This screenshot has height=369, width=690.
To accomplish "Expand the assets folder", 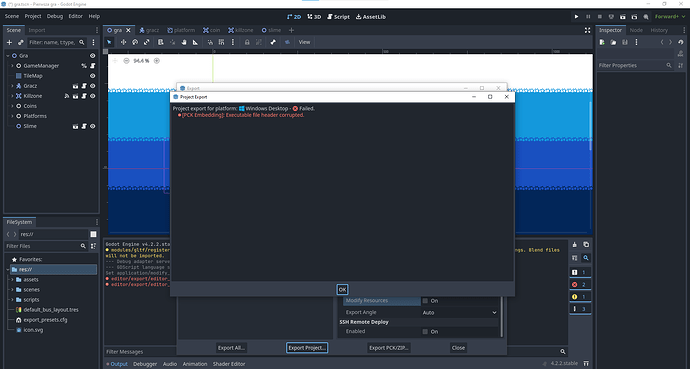I will tap(12, 280).
